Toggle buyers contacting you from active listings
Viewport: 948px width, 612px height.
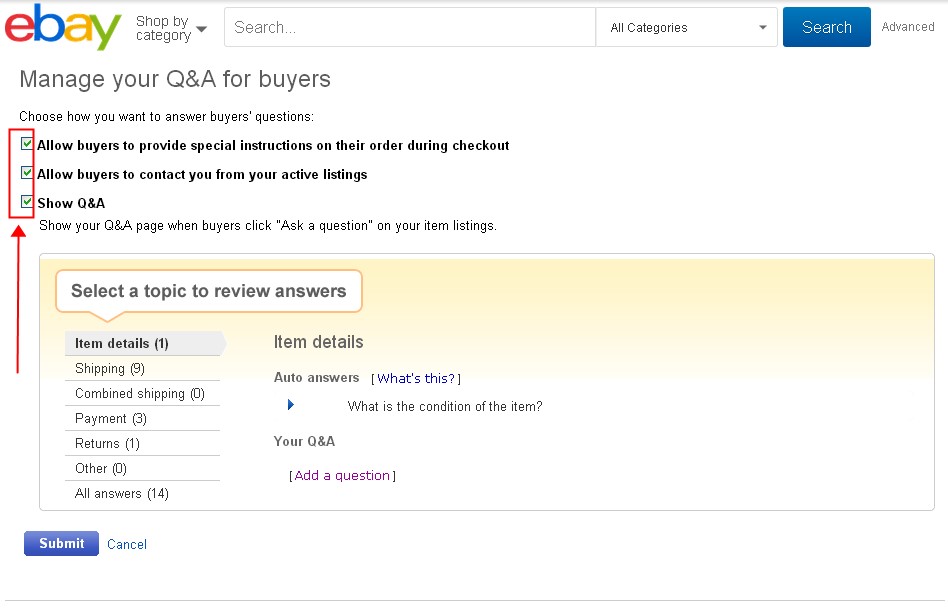24,173
